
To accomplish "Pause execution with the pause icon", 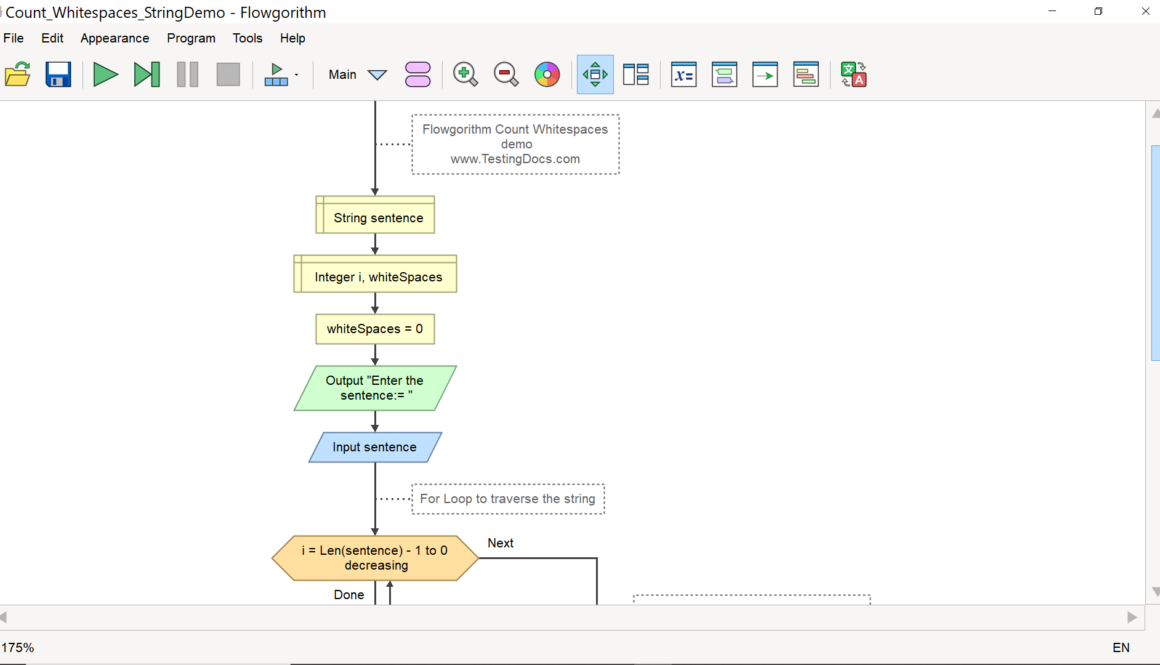I will (x=187, y=75).
